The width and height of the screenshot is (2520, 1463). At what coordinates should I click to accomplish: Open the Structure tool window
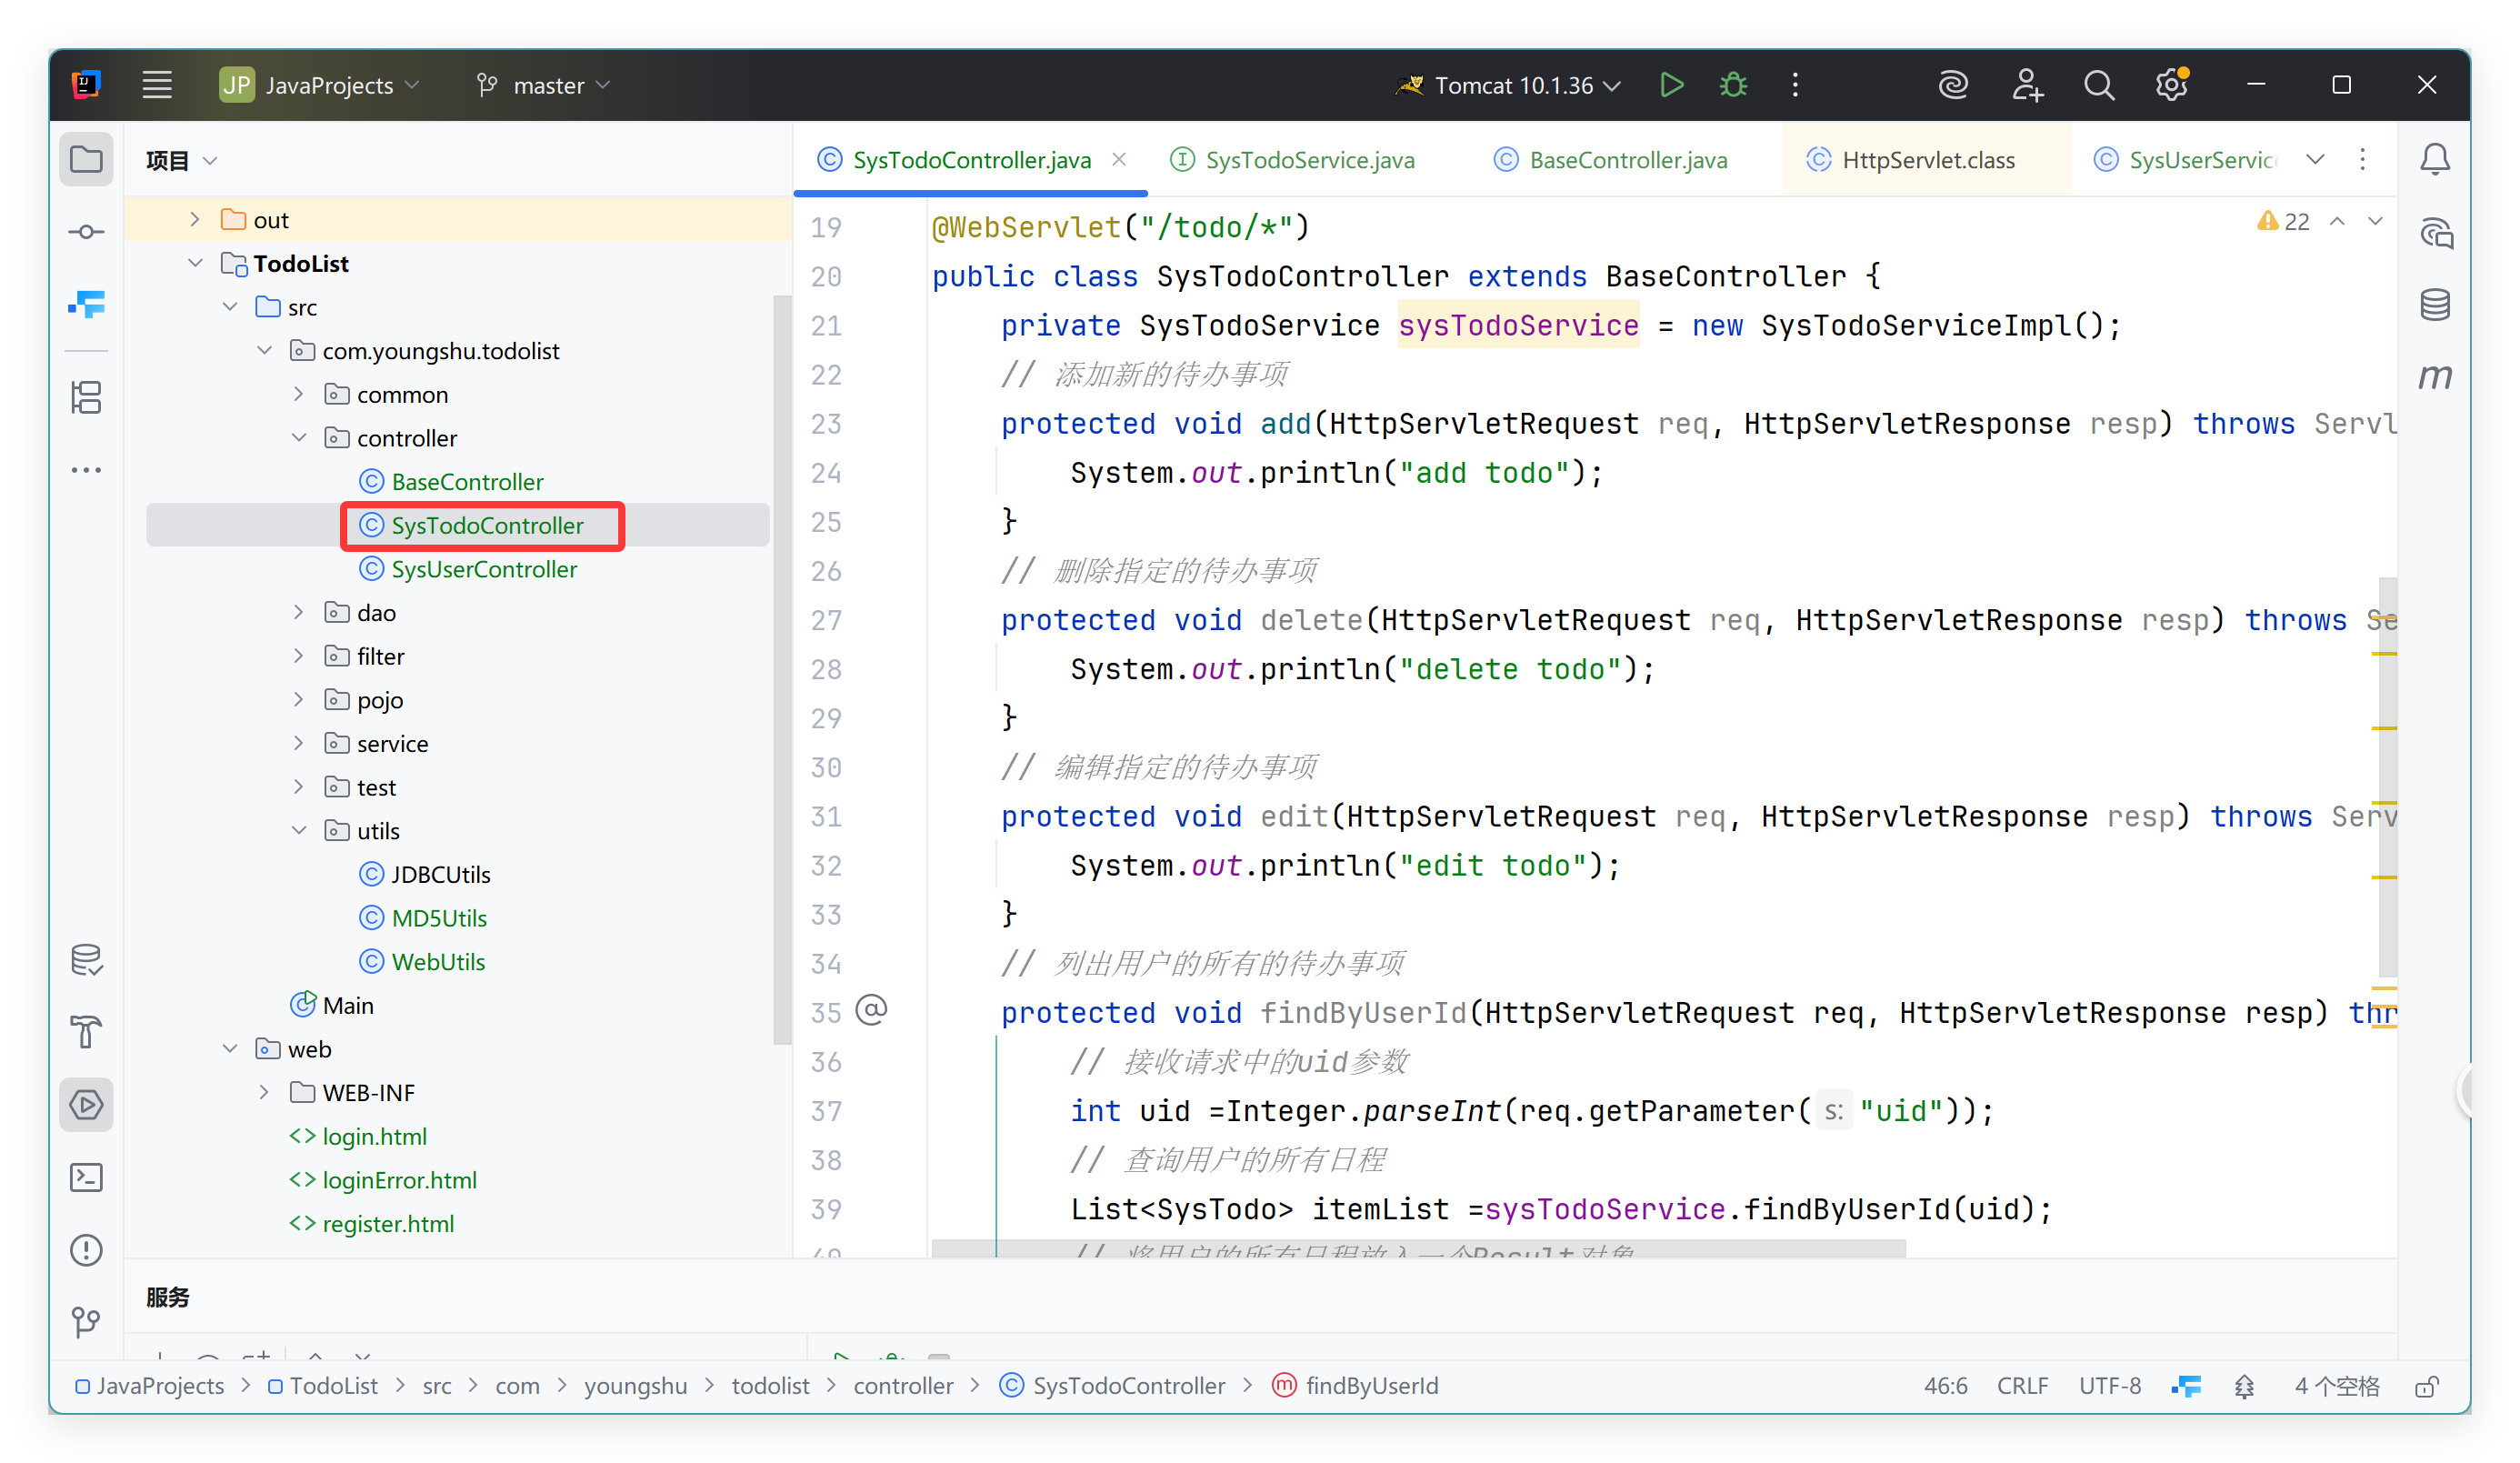(x=86, y=397)
